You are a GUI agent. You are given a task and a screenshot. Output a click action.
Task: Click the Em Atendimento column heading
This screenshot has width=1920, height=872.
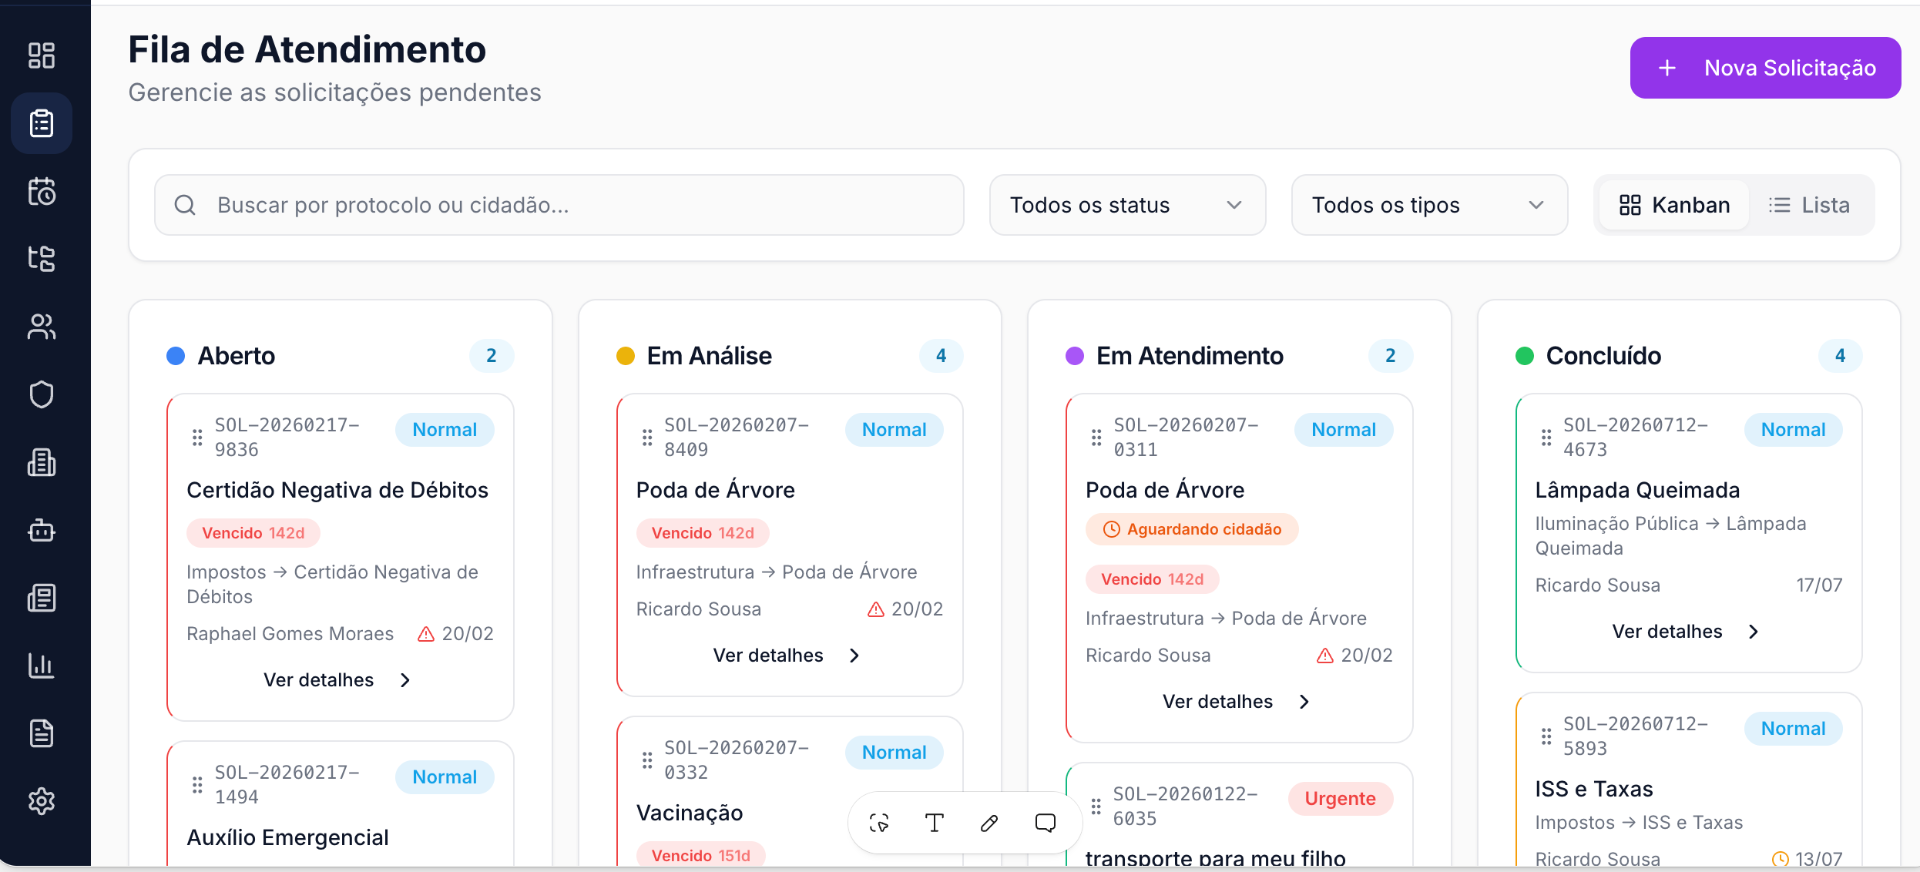pyautogui.click(x=1190, y=356)
